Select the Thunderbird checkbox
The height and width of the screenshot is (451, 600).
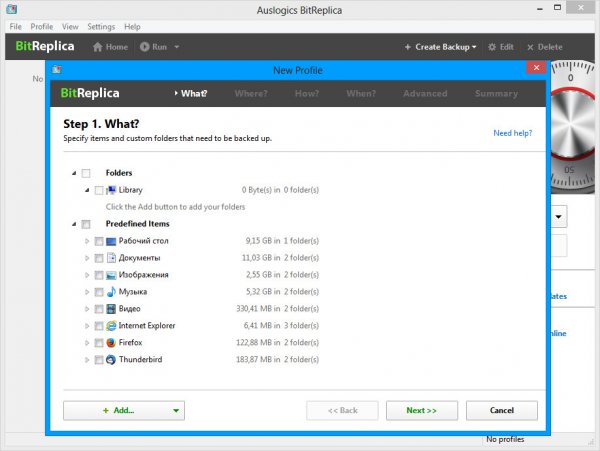[99, 360]
